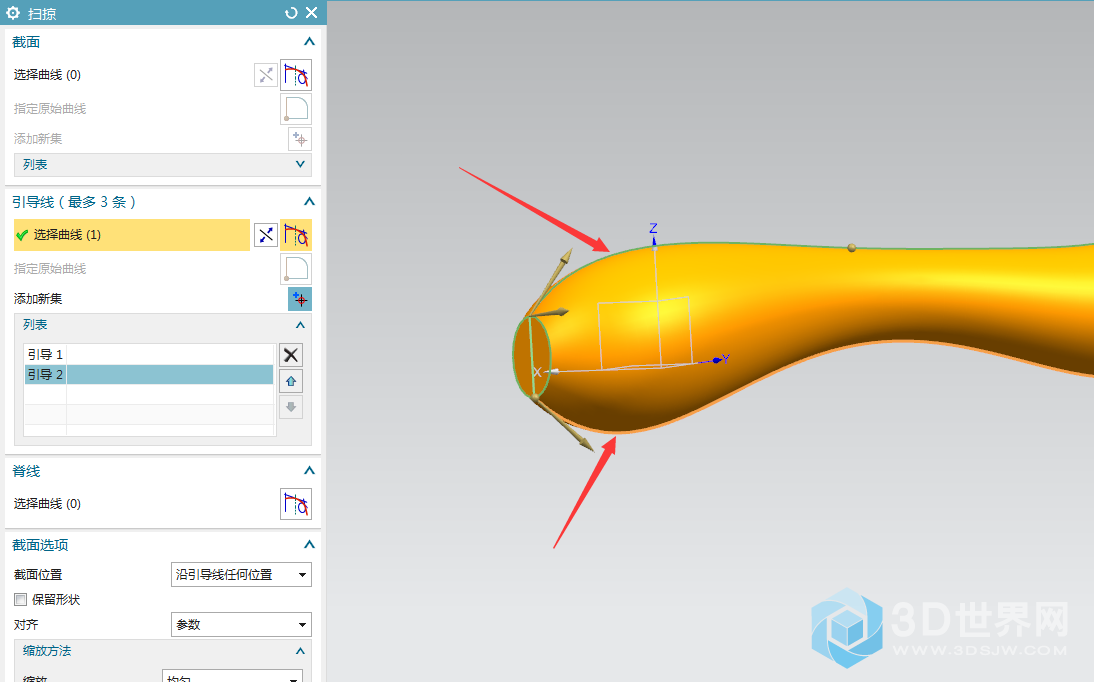Select 引导 1 list row
Image resolution: width=1094 pixels, height=682 pixels.
pyautogui.click(x=149, y=354)
